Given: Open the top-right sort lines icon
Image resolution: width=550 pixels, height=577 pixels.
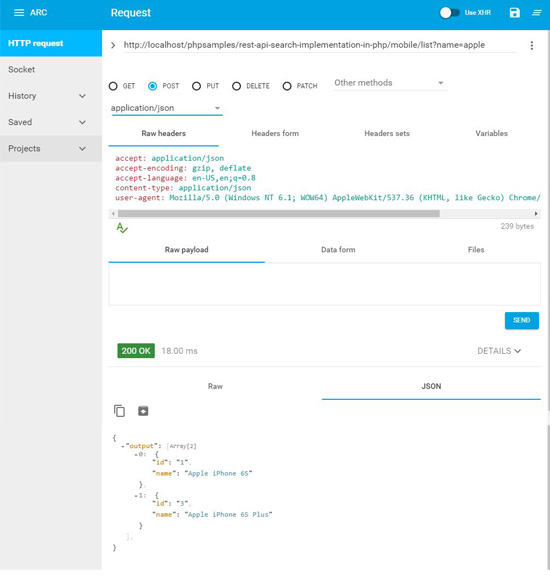Looking at the screenshot, I should [537, 13].
